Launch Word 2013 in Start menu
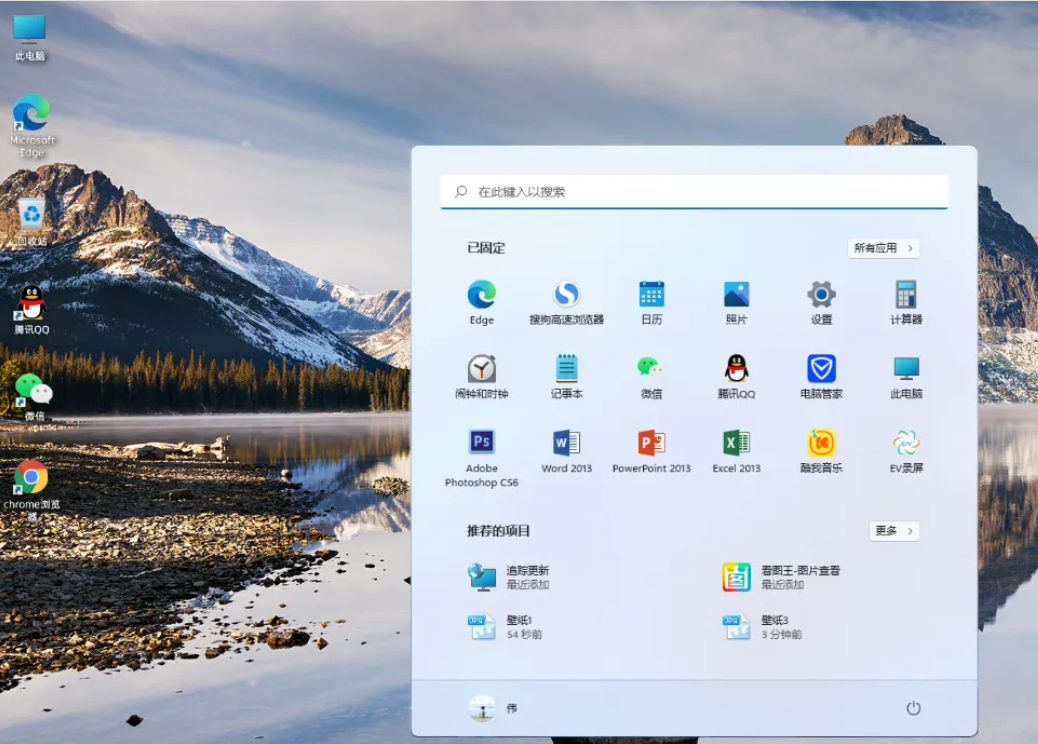This screenshot has height=744, width=1038. click(x=567, y=443)
